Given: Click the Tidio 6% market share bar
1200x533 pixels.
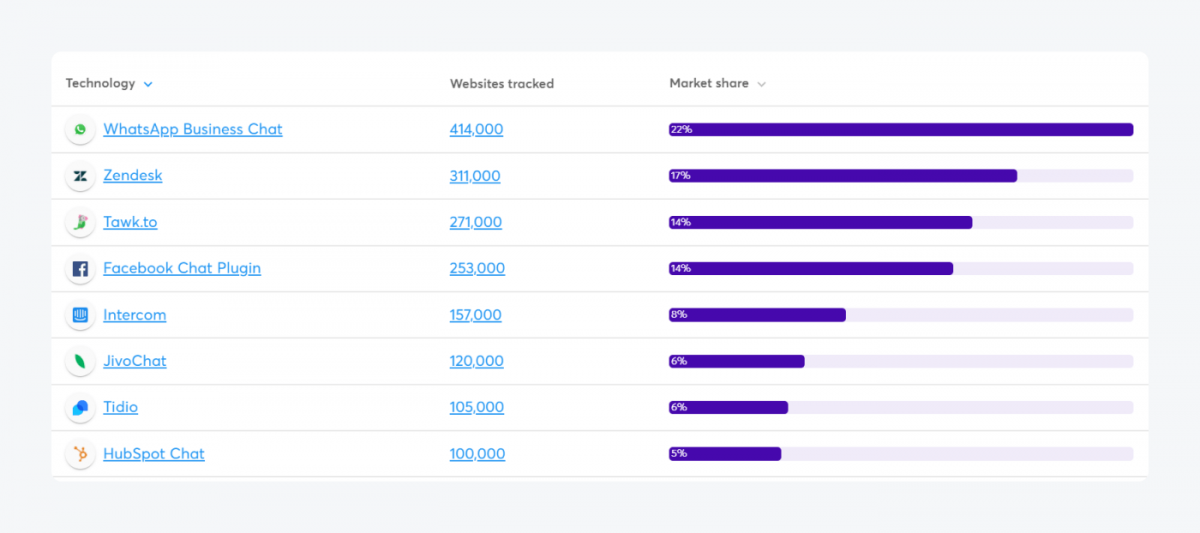Looking at the screenshot, I should pyautogui.click(x=729, y=407).
